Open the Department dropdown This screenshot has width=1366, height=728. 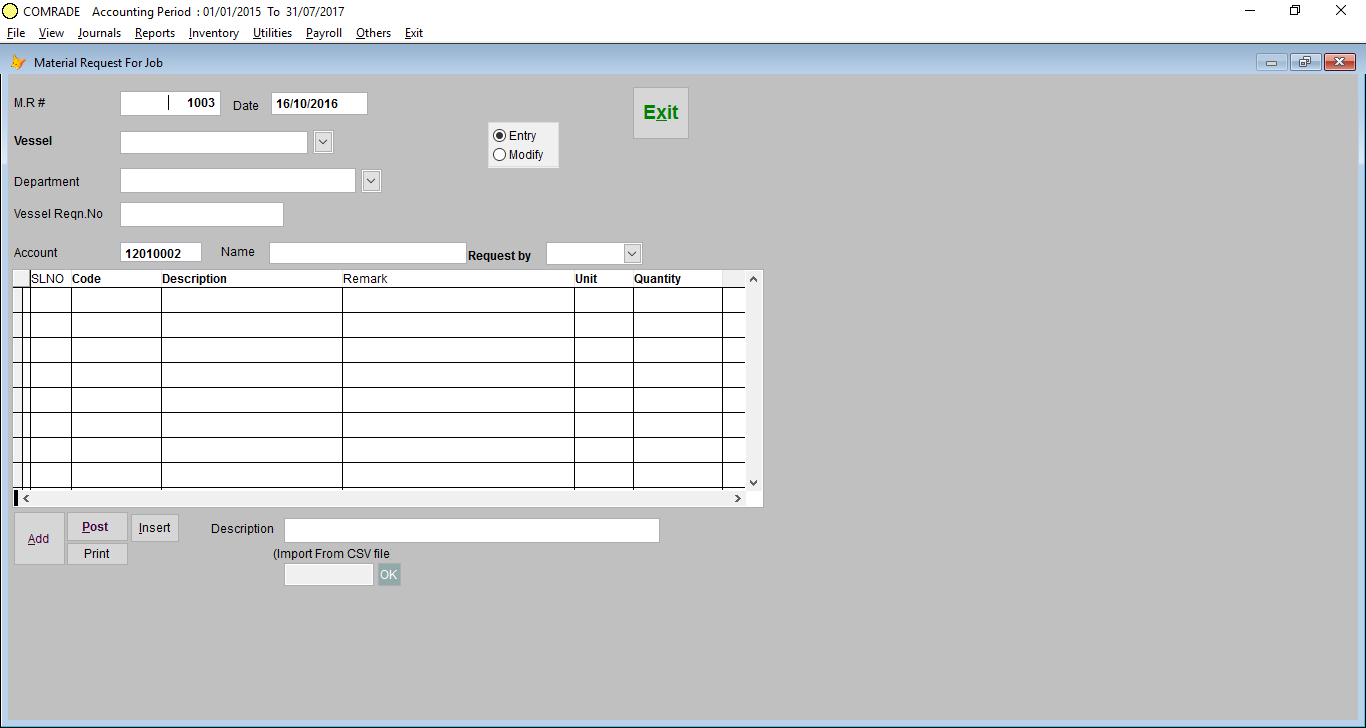pos(371,180)
